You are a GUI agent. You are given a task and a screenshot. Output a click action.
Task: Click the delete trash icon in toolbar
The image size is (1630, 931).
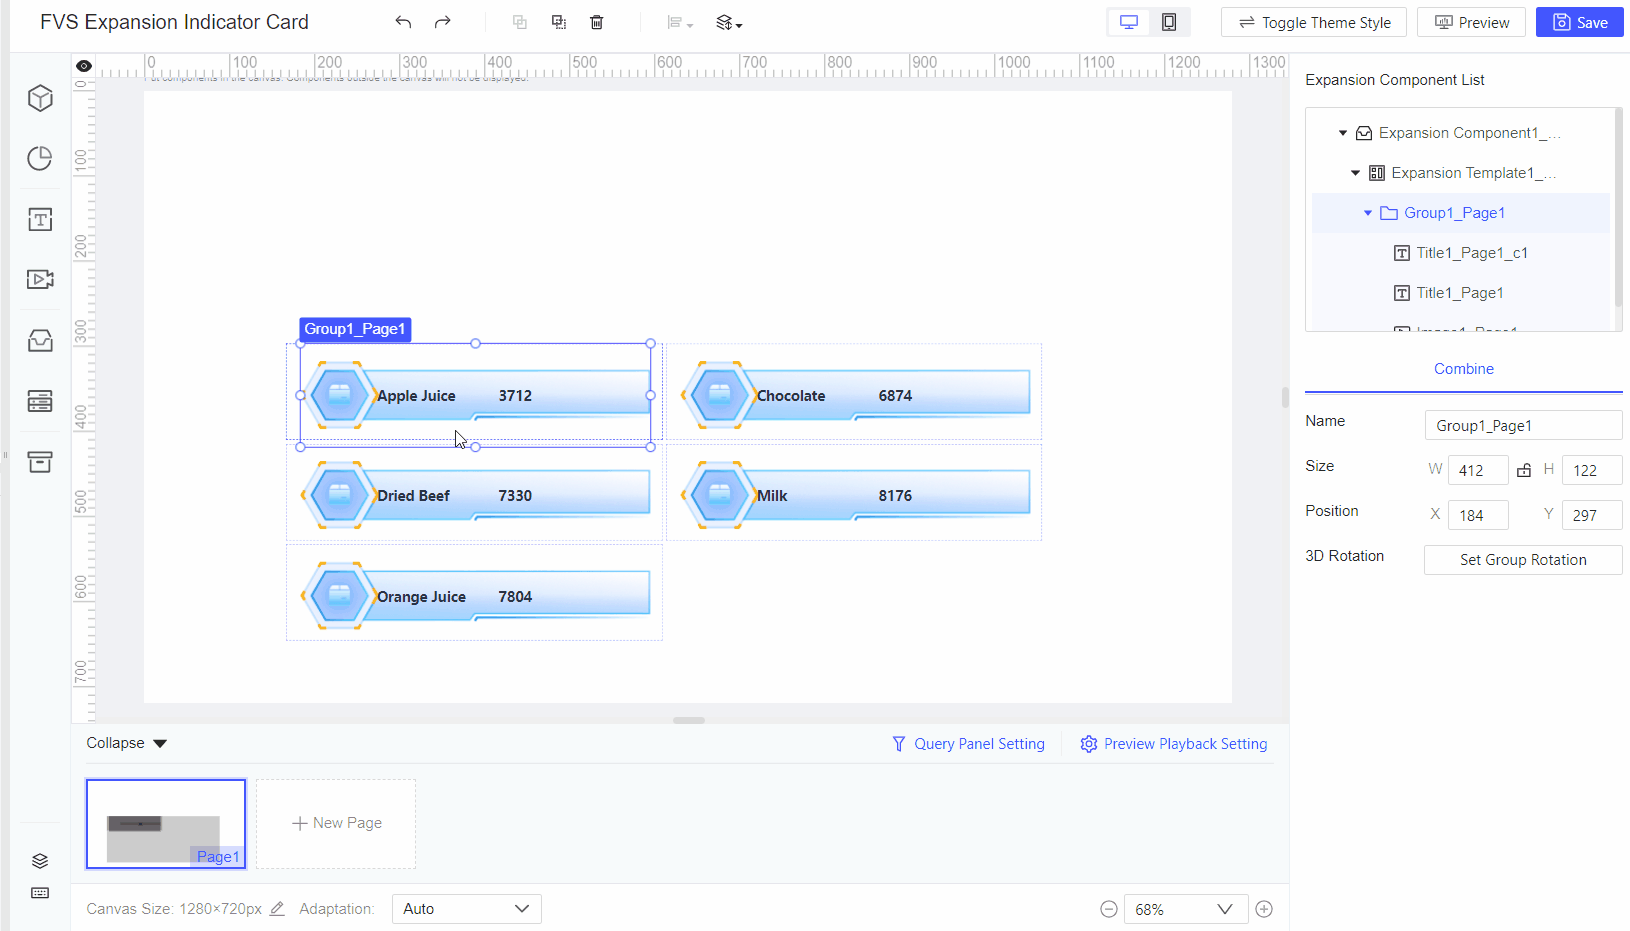pyautogui.click(x=597, y=22)
